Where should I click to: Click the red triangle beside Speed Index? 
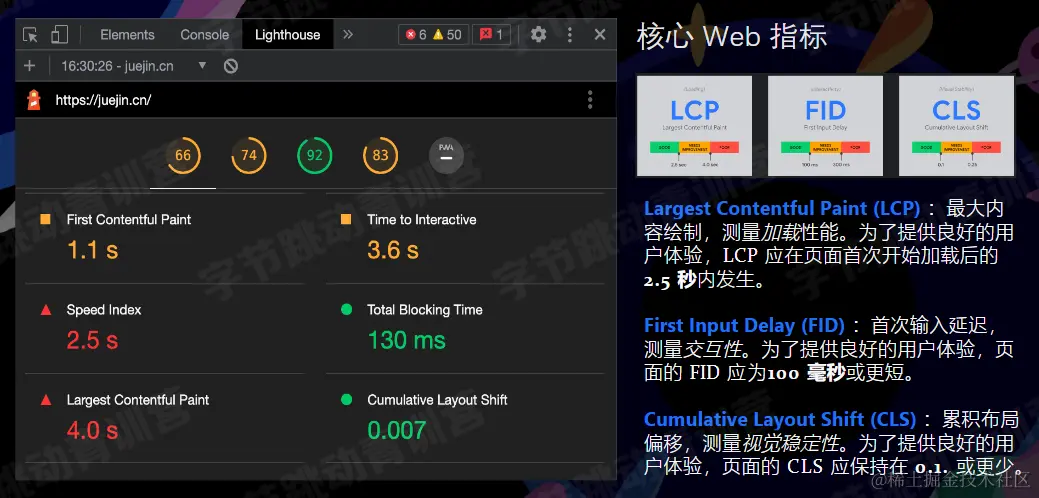(46, 309)
